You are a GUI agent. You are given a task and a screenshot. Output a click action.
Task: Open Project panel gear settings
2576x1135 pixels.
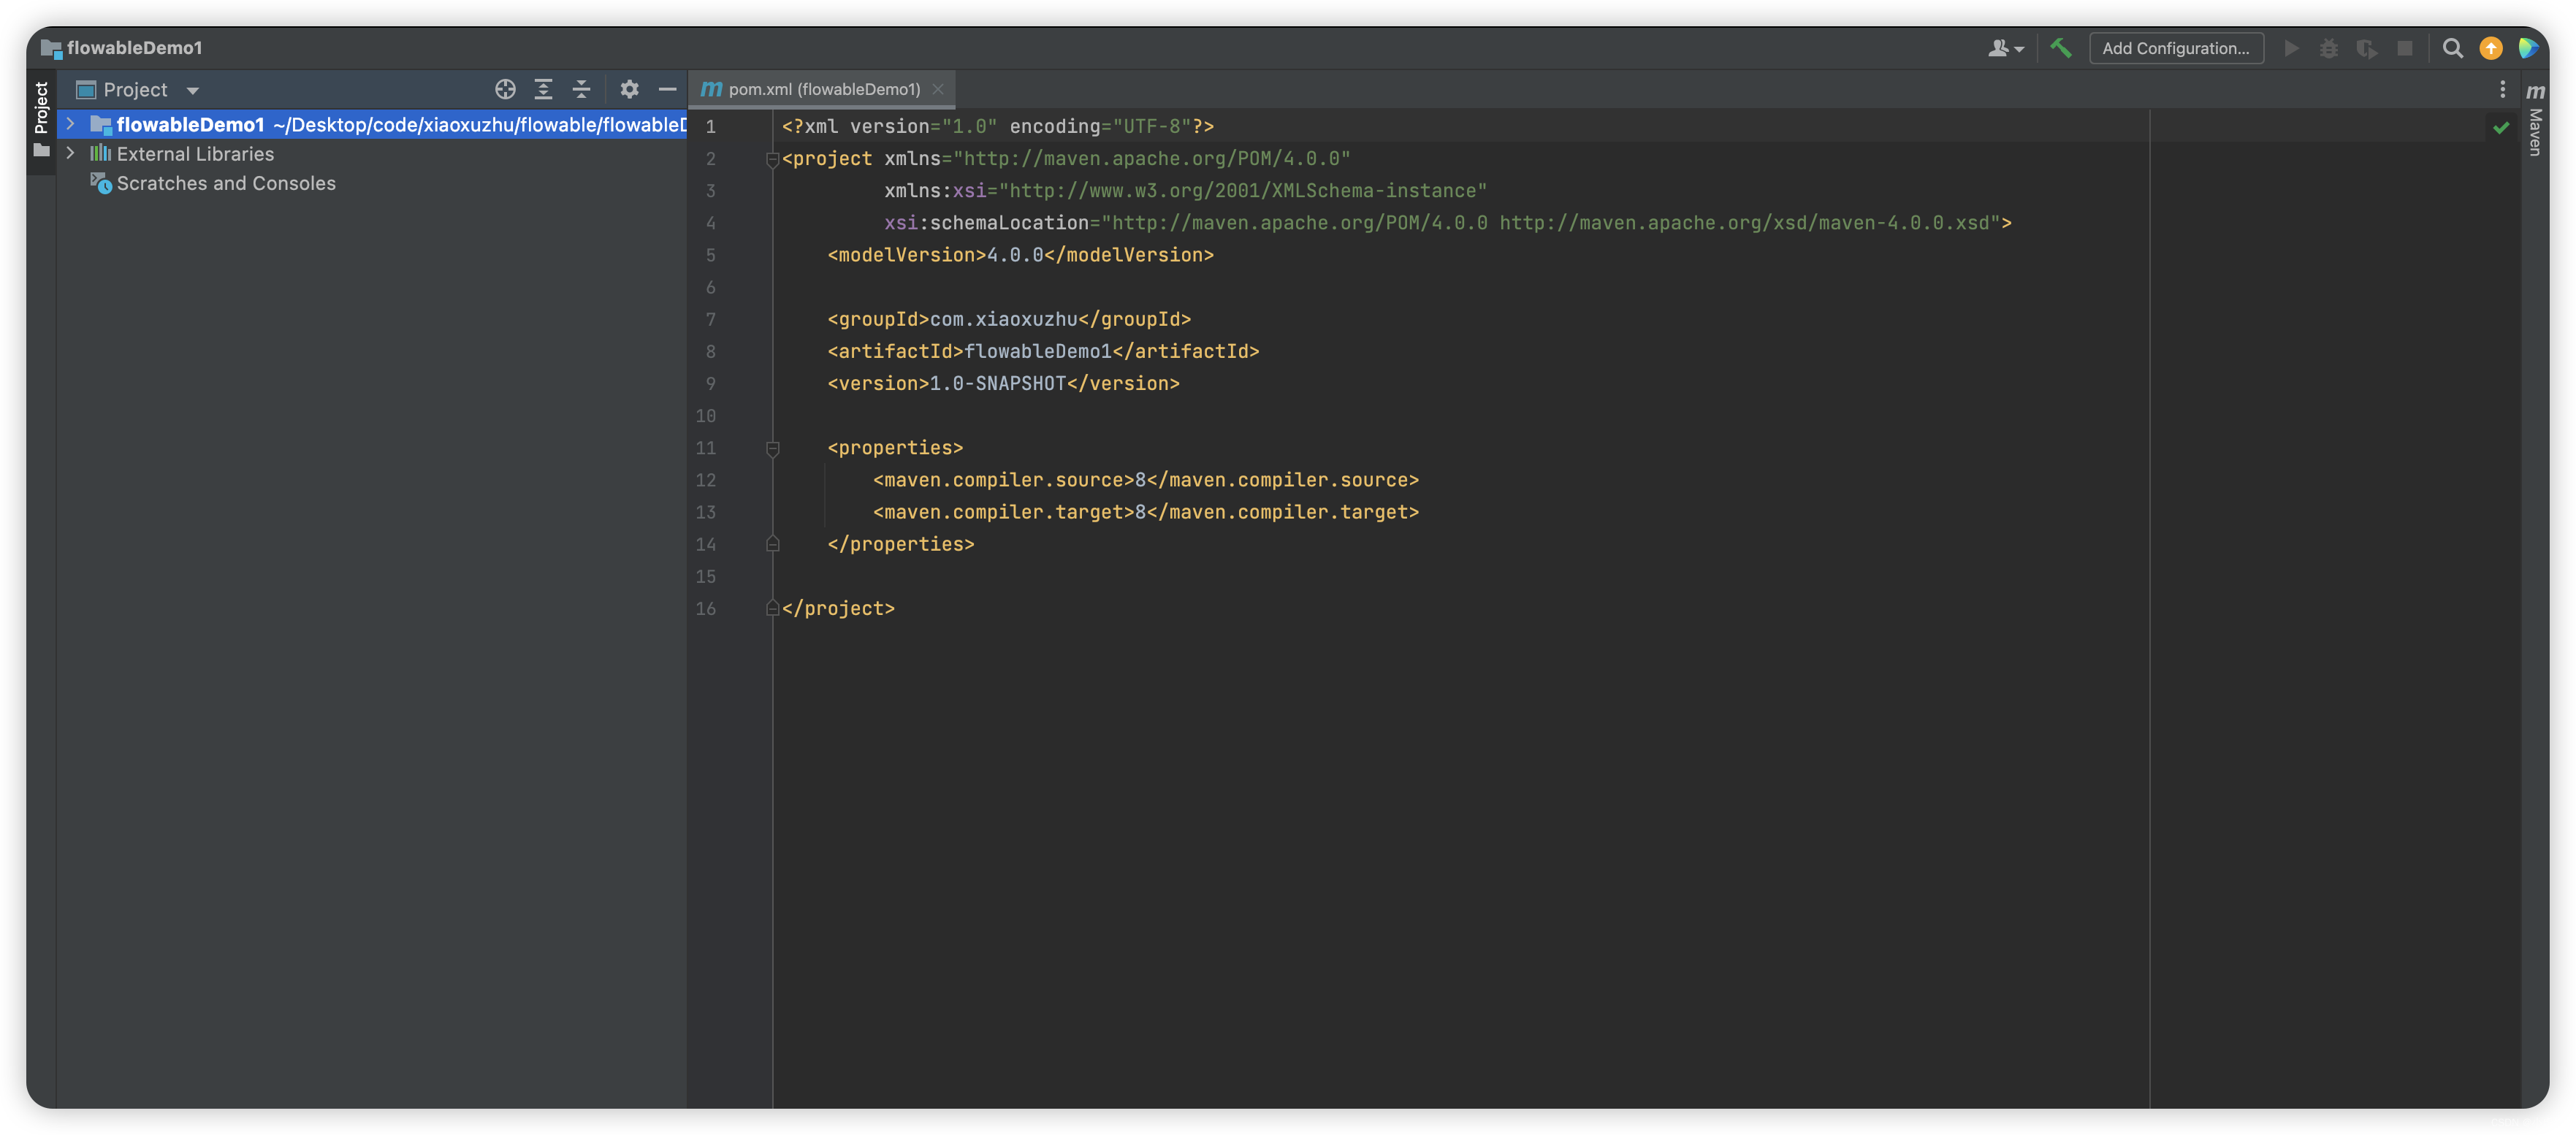629,89
